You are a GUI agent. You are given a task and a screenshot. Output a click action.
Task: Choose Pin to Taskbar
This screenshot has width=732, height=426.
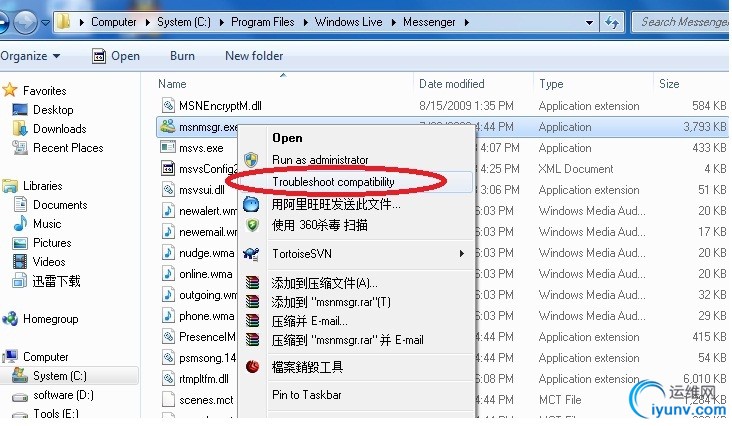[x=307, y=395]
